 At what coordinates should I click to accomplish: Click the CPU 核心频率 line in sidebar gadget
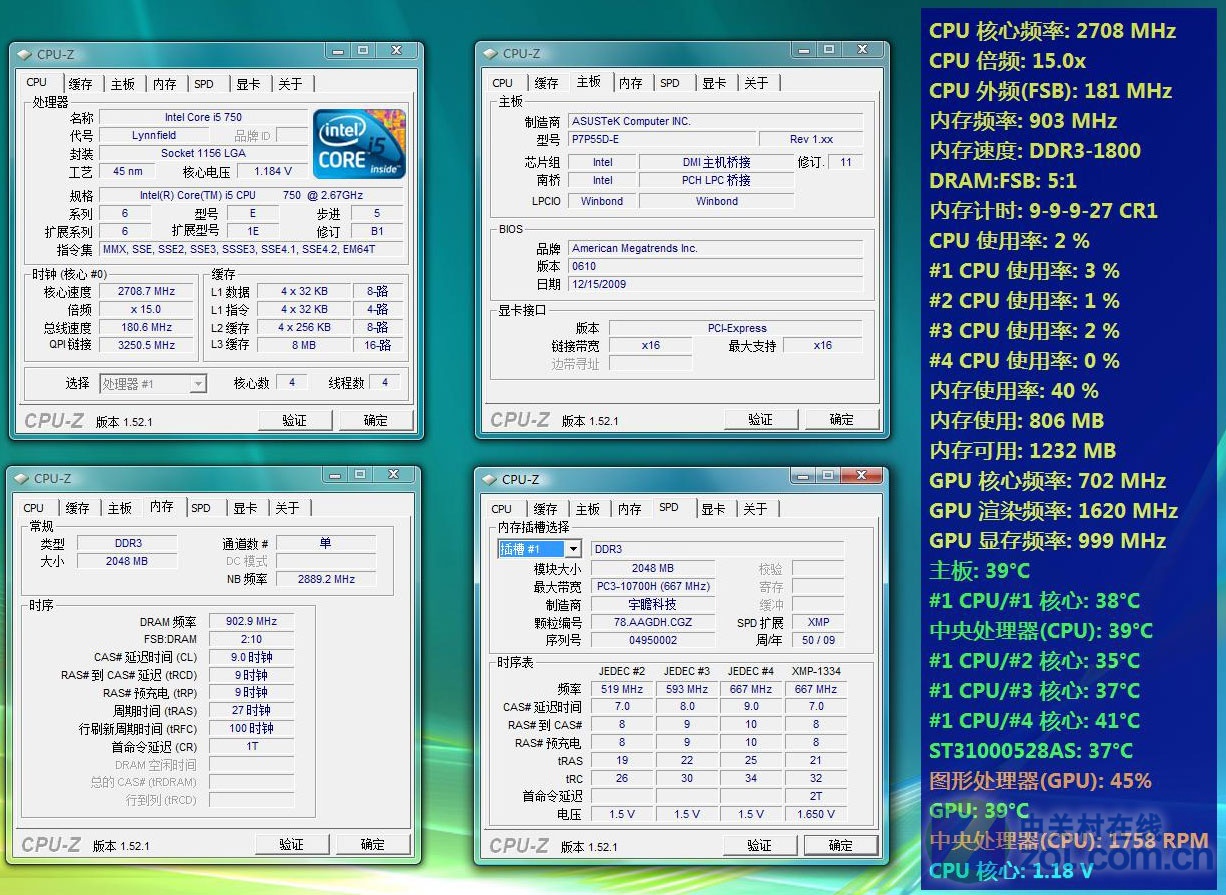tap(1051, 31)
